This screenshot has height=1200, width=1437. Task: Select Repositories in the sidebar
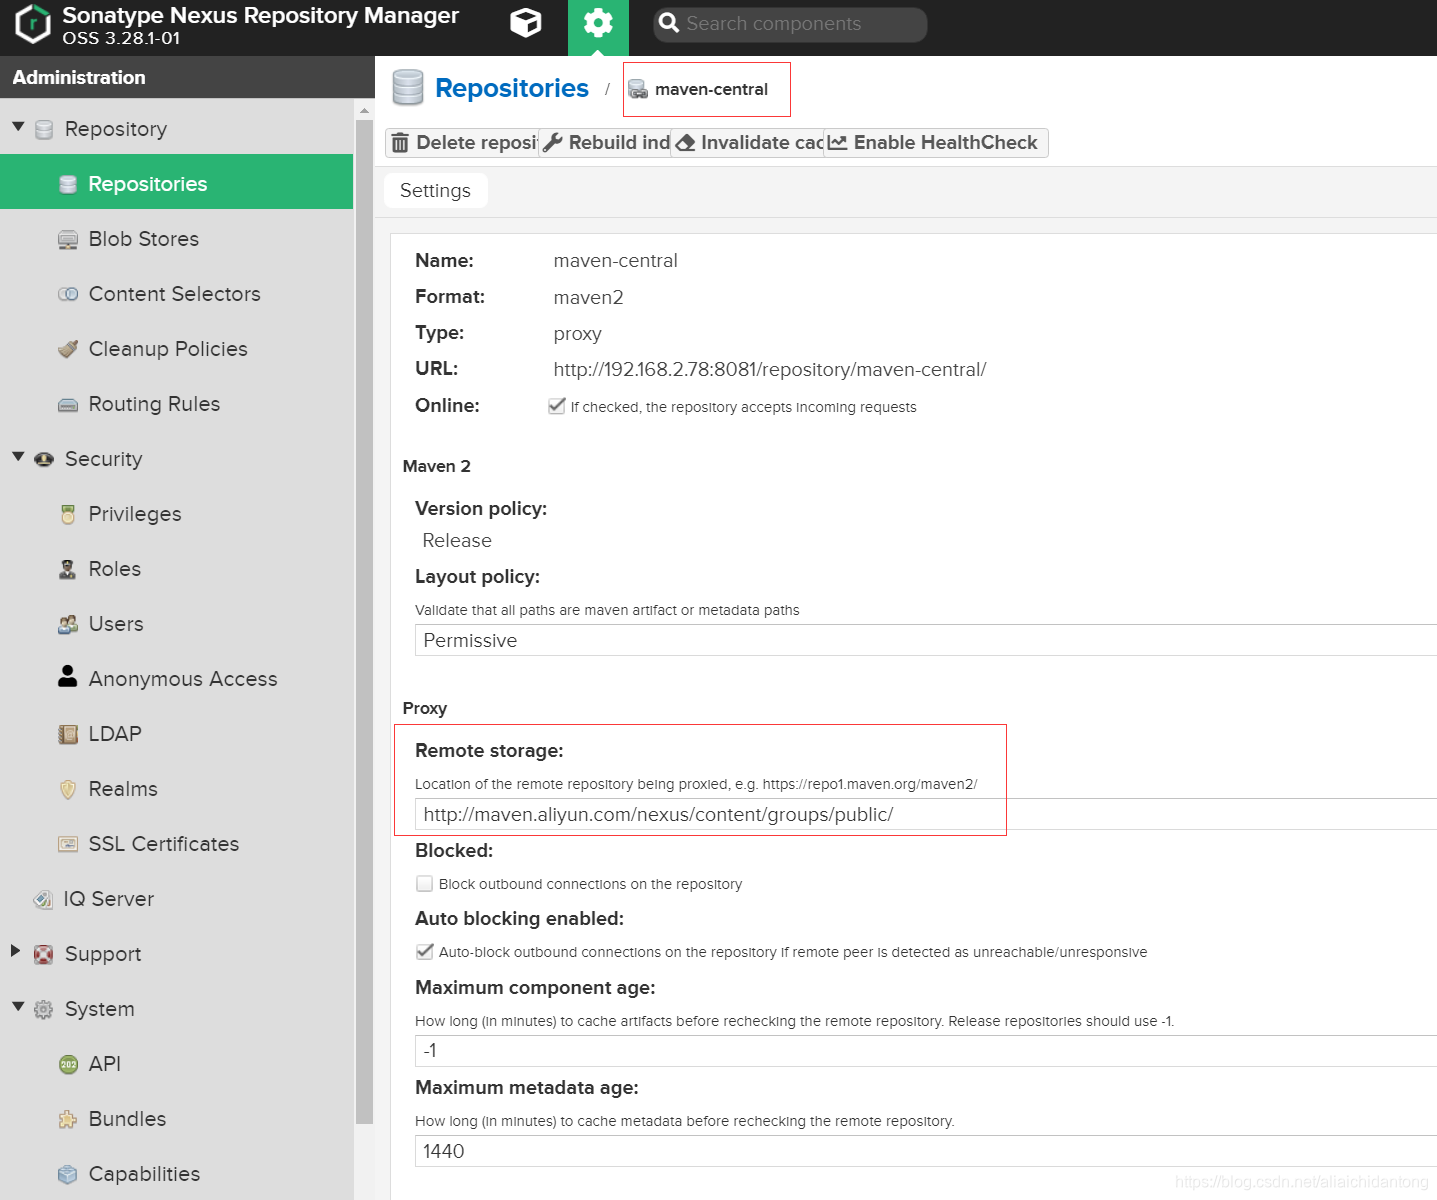[x=176, y=183]
